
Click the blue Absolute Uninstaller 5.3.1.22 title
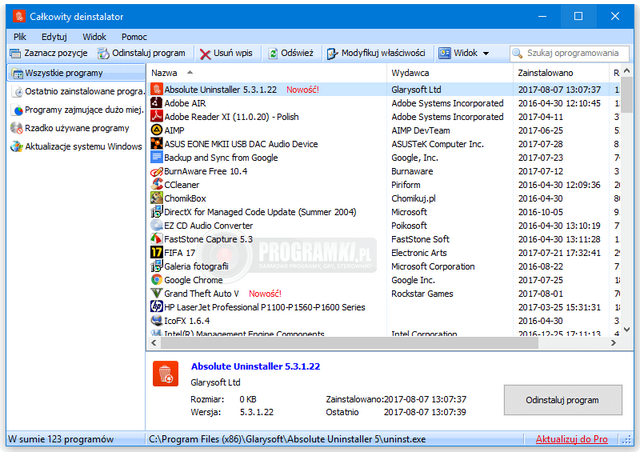coord(255,366)
